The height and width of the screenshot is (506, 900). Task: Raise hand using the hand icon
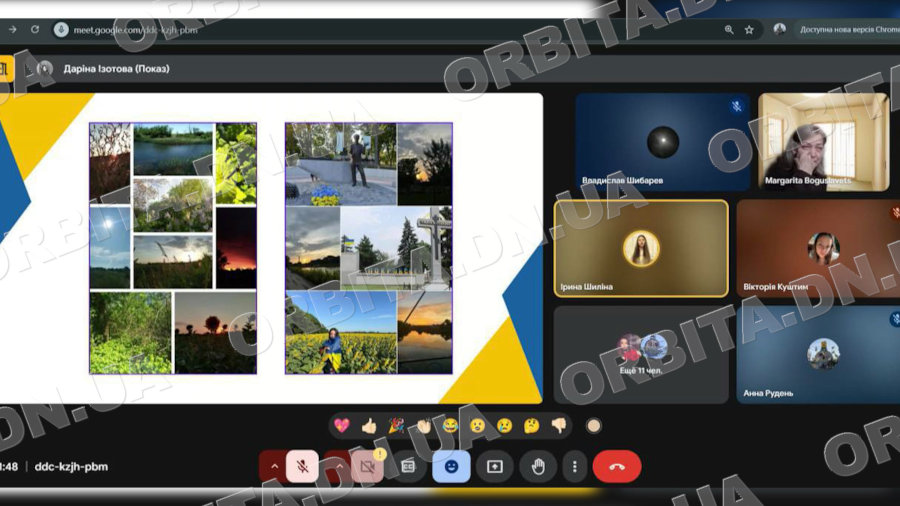coord(537,466)
